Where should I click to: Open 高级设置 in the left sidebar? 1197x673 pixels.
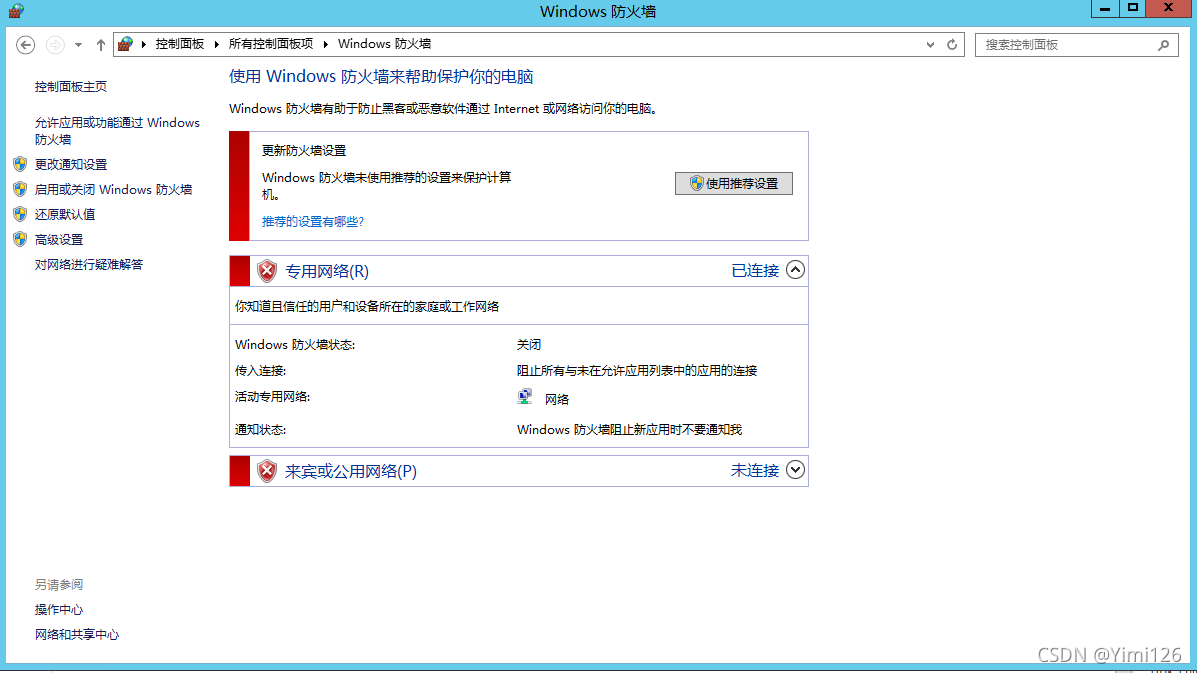[59, 239]
